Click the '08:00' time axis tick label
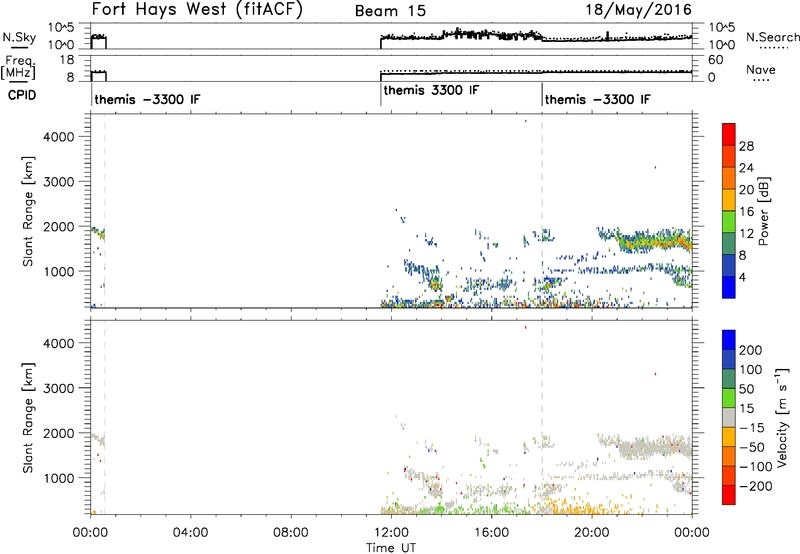This screenshot has width=800, height=554. (291, 533)
